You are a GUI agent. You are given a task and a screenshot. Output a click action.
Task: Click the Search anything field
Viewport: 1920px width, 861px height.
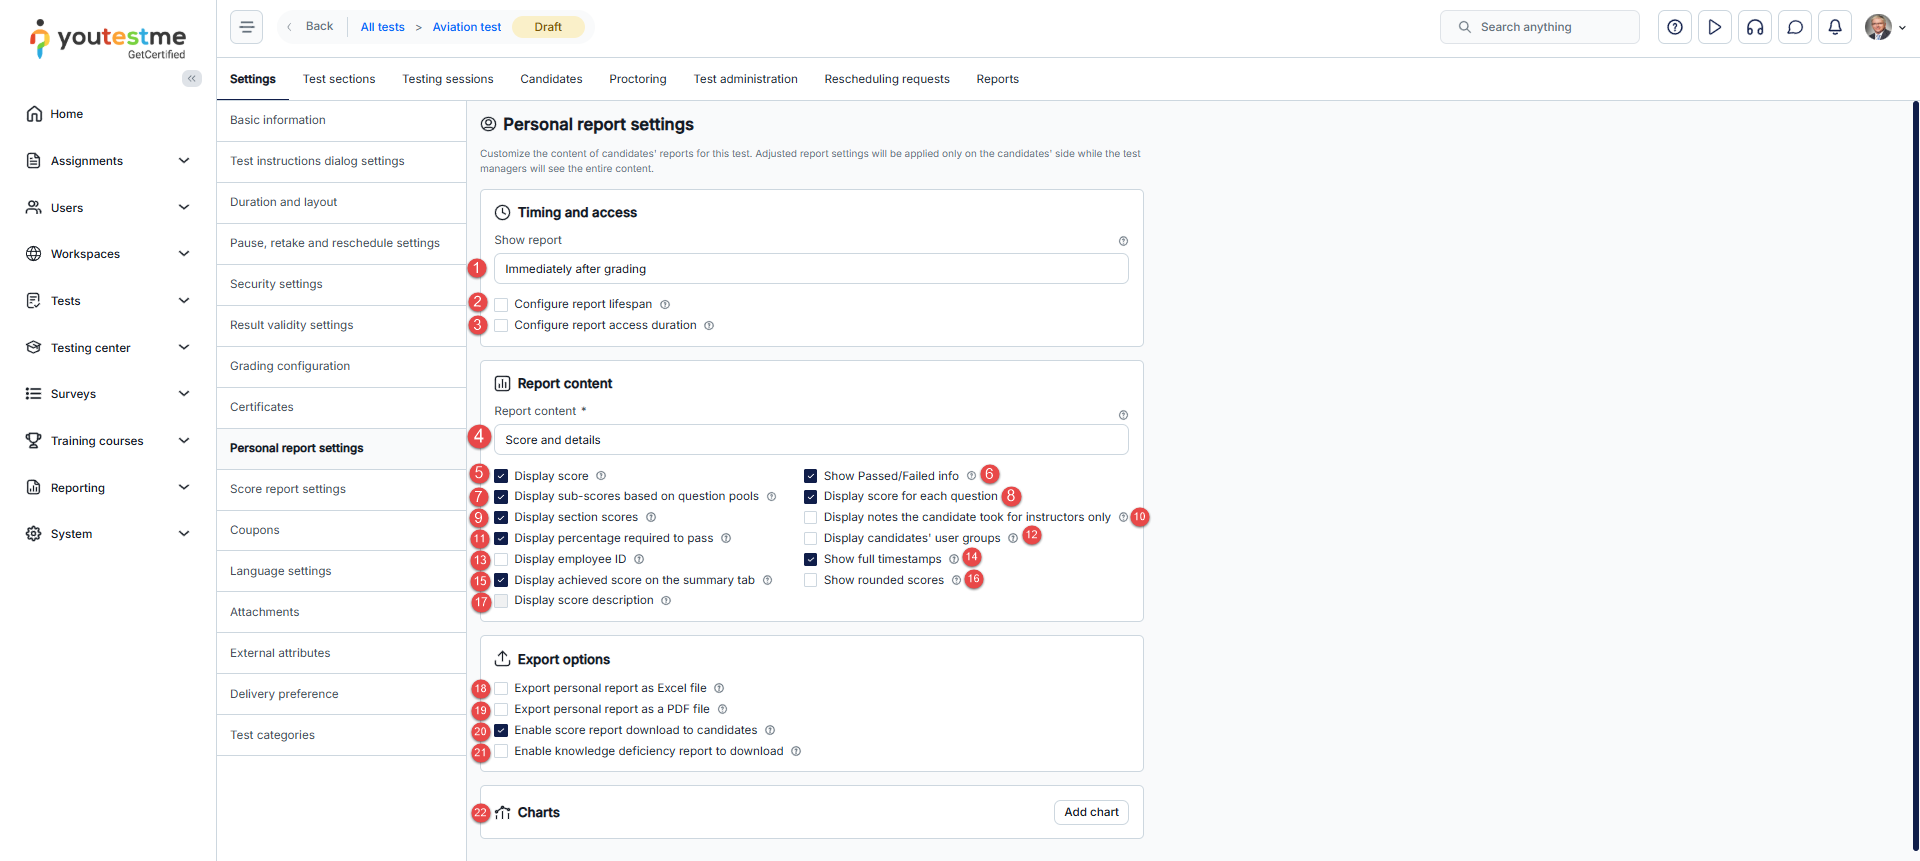[1540, 27]
